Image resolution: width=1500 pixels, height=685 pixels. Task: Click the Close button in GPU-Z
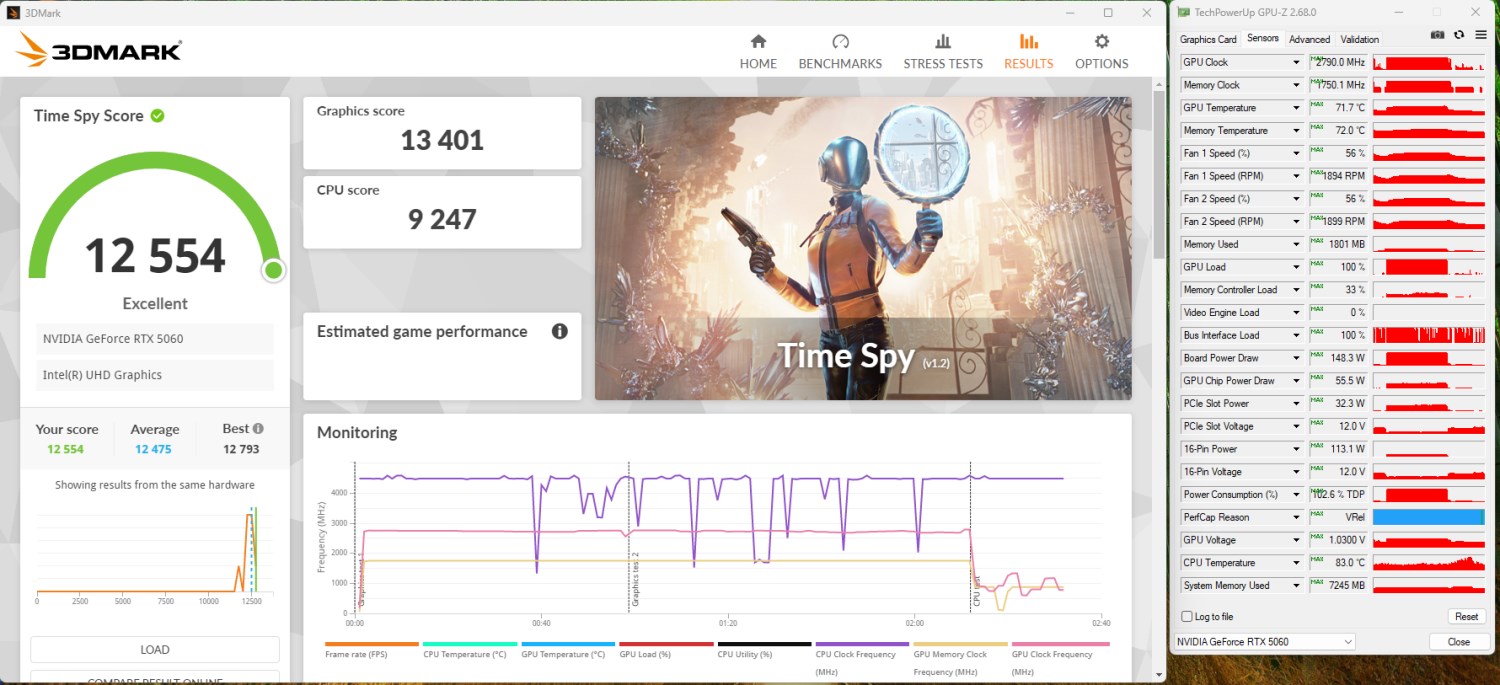tap(1458, 641)
